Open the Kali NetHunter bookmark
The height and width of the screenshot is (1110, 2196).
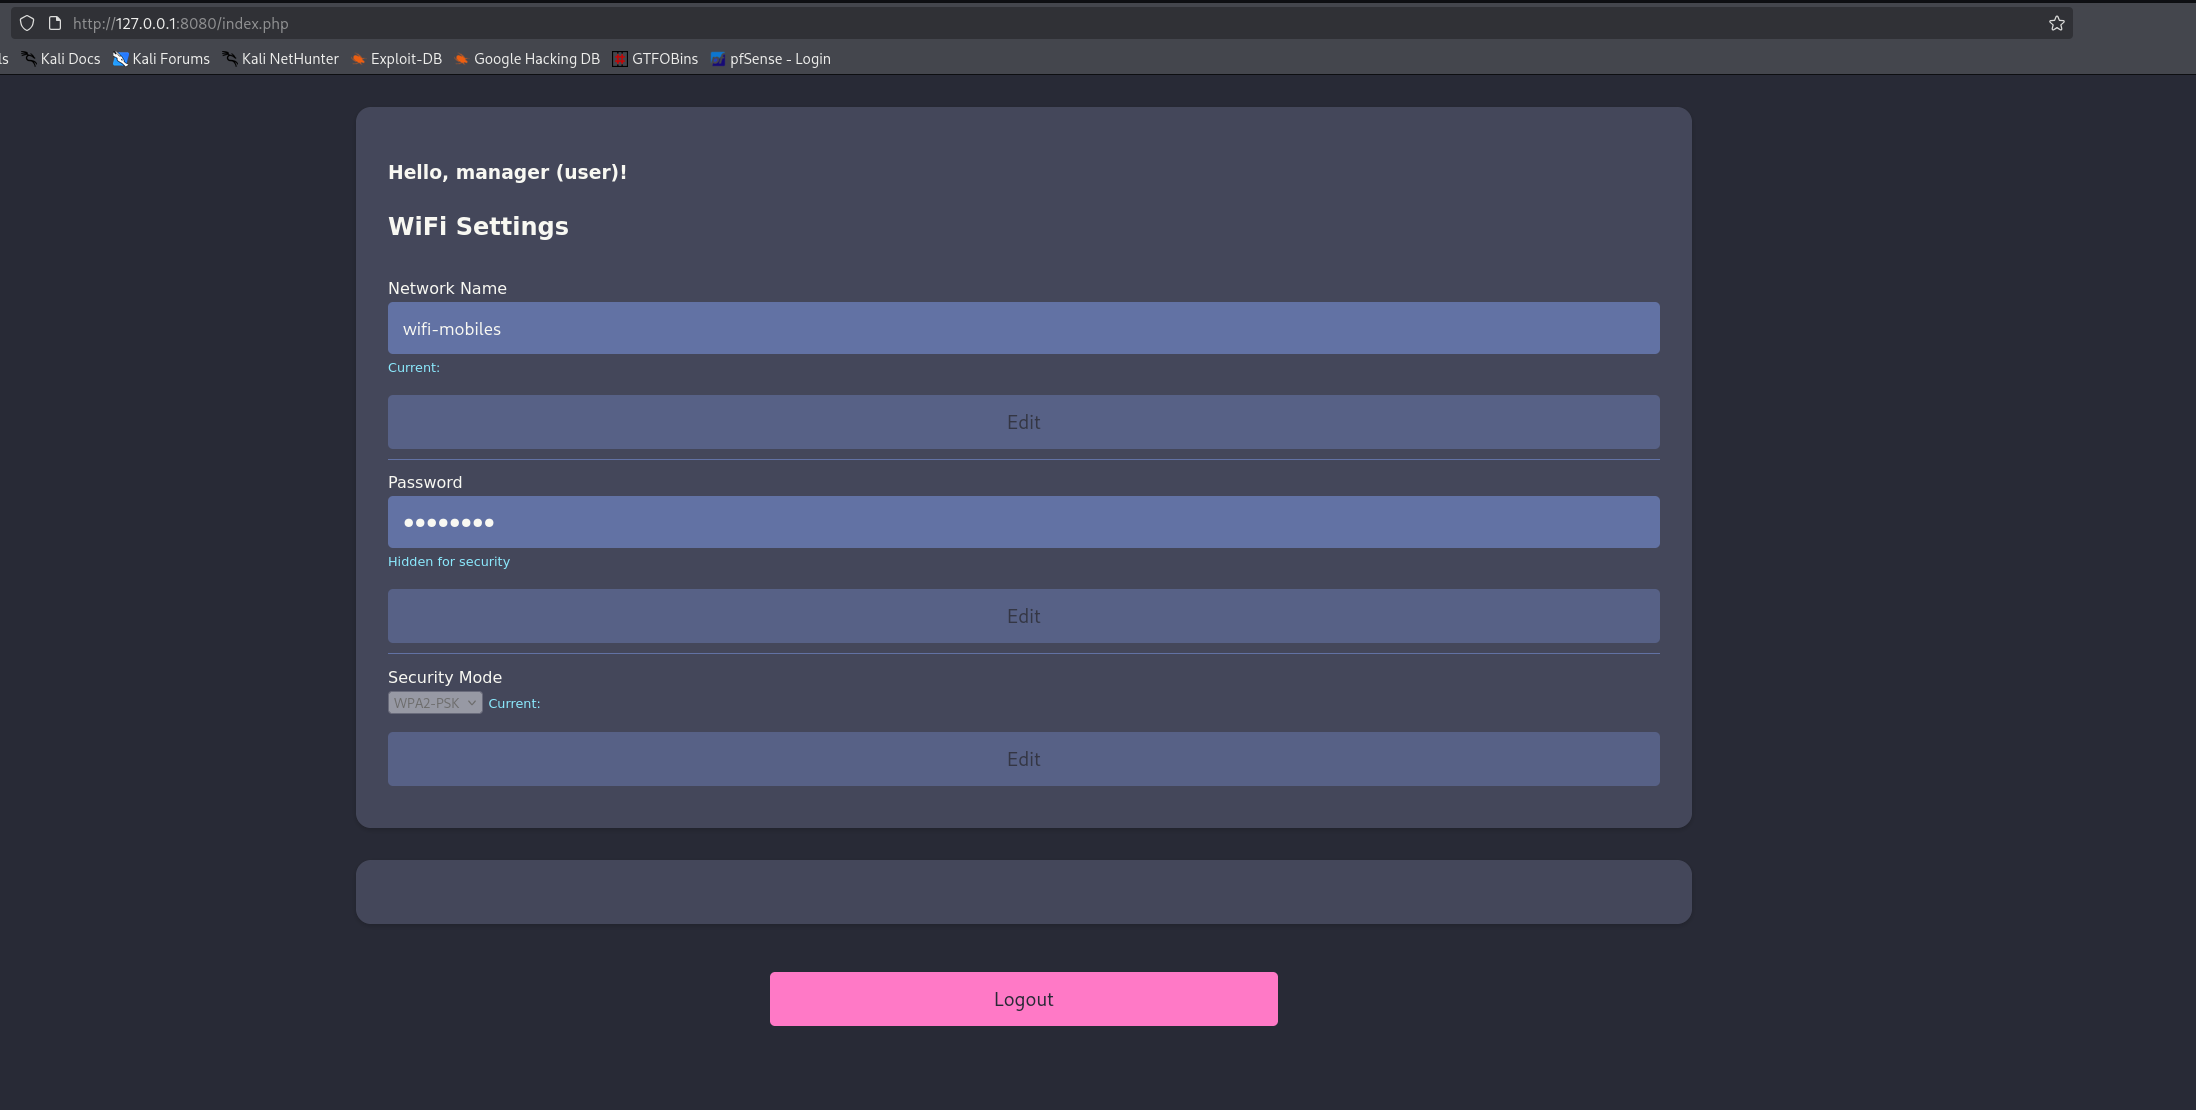point(281,59)
